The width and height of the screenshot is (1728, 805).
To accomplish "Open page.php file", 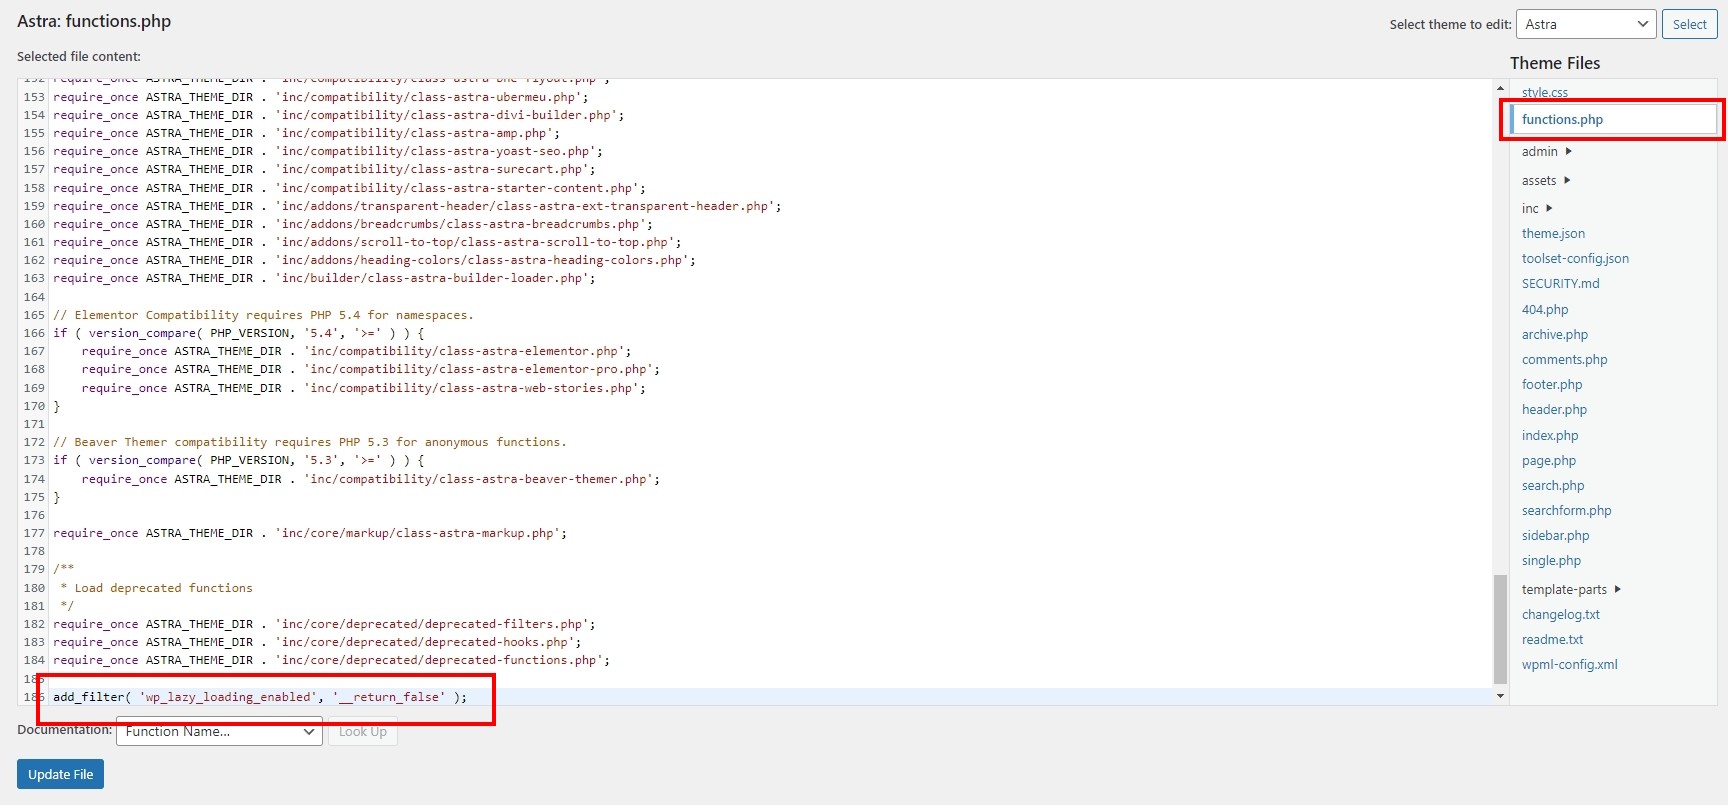I will pos(1549,460).
